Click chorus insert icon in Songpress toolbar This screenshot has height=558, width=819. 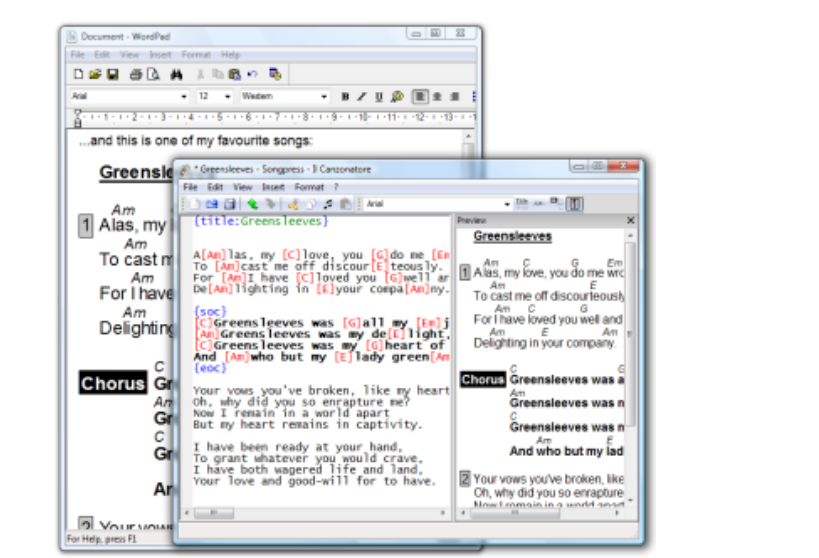point(556,203)
